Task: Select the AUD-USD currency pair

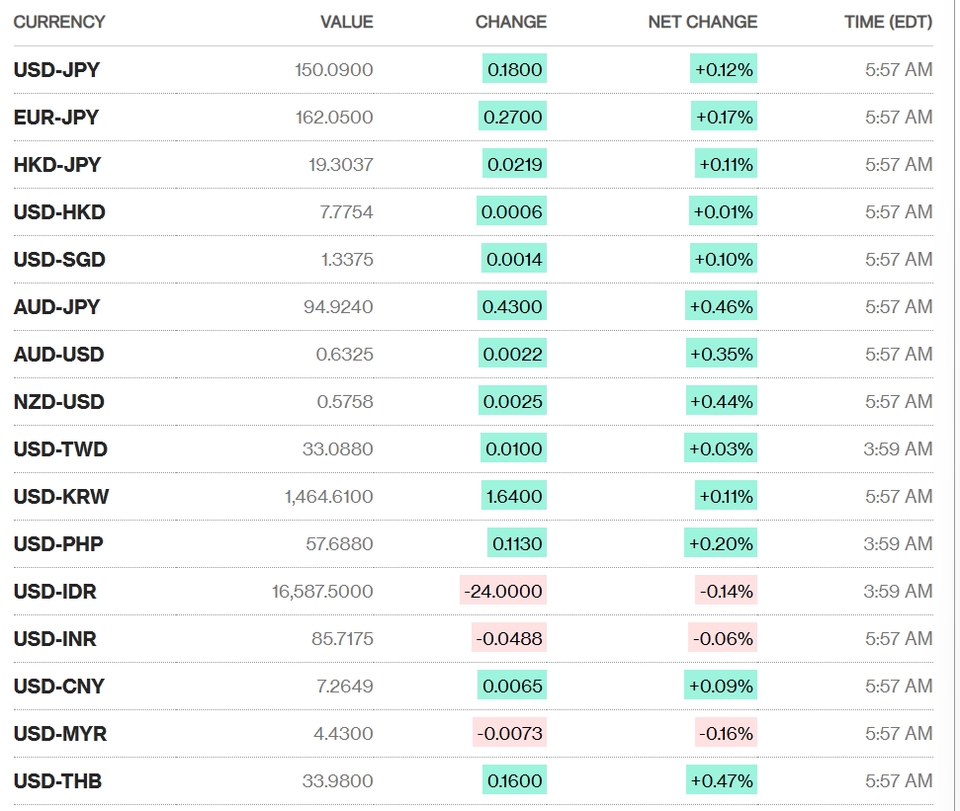Action: point(59,354)
